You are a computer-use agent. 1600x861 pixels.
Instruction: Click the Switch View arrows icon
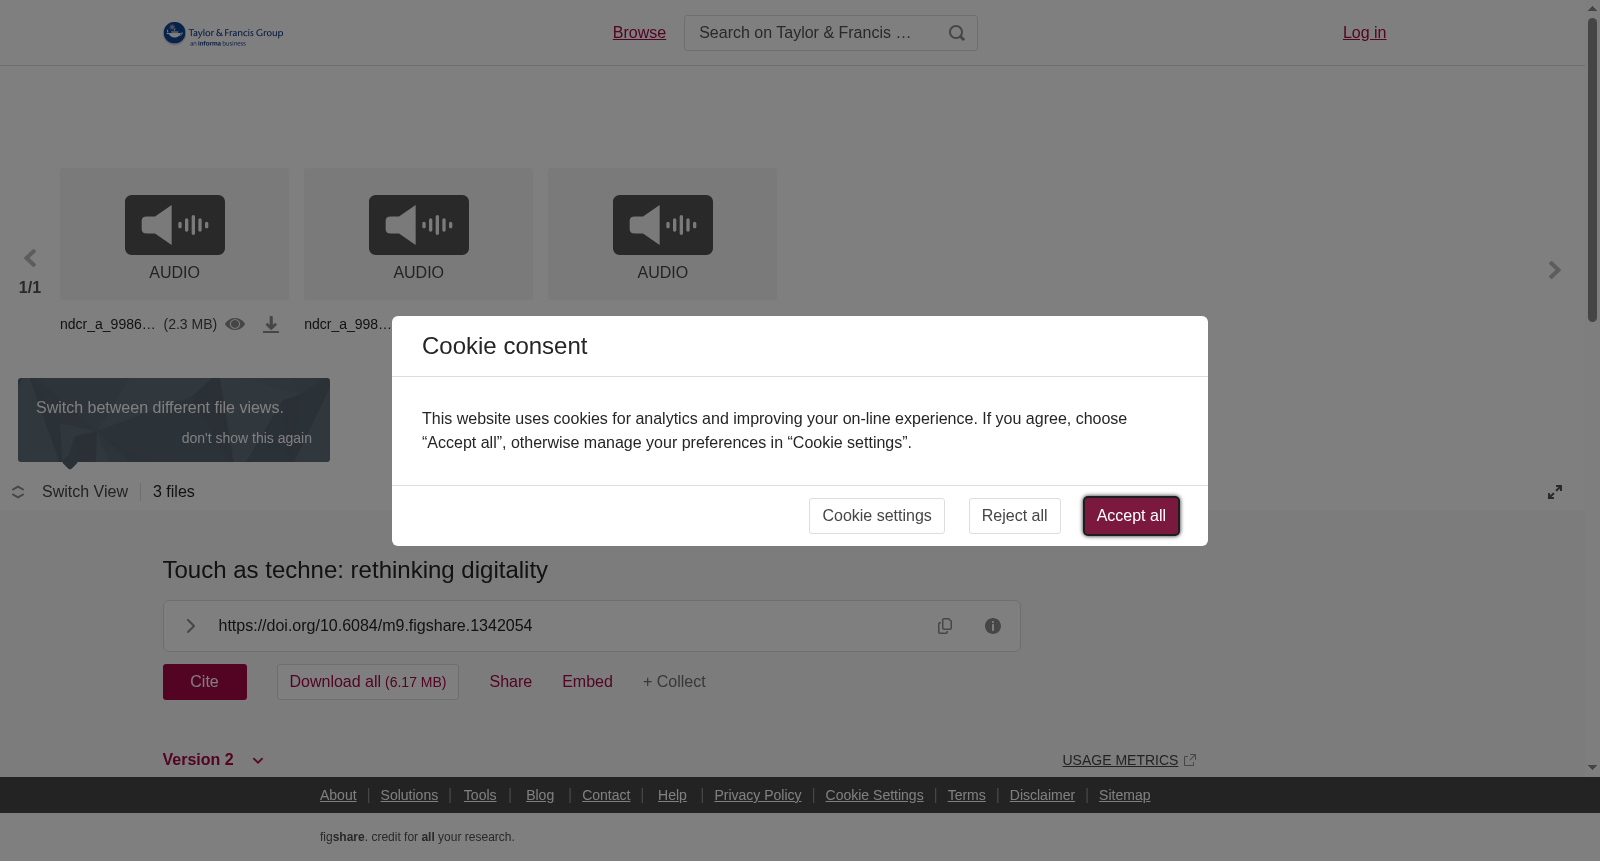tap(18, 492)
